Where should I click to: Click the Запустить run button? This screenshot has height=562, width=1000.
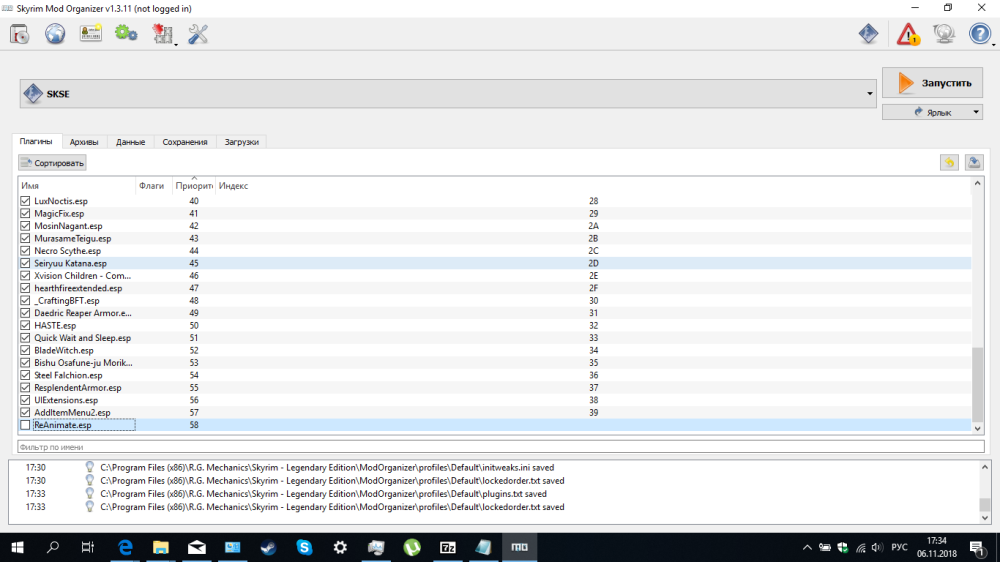click(x=932, y=83)
